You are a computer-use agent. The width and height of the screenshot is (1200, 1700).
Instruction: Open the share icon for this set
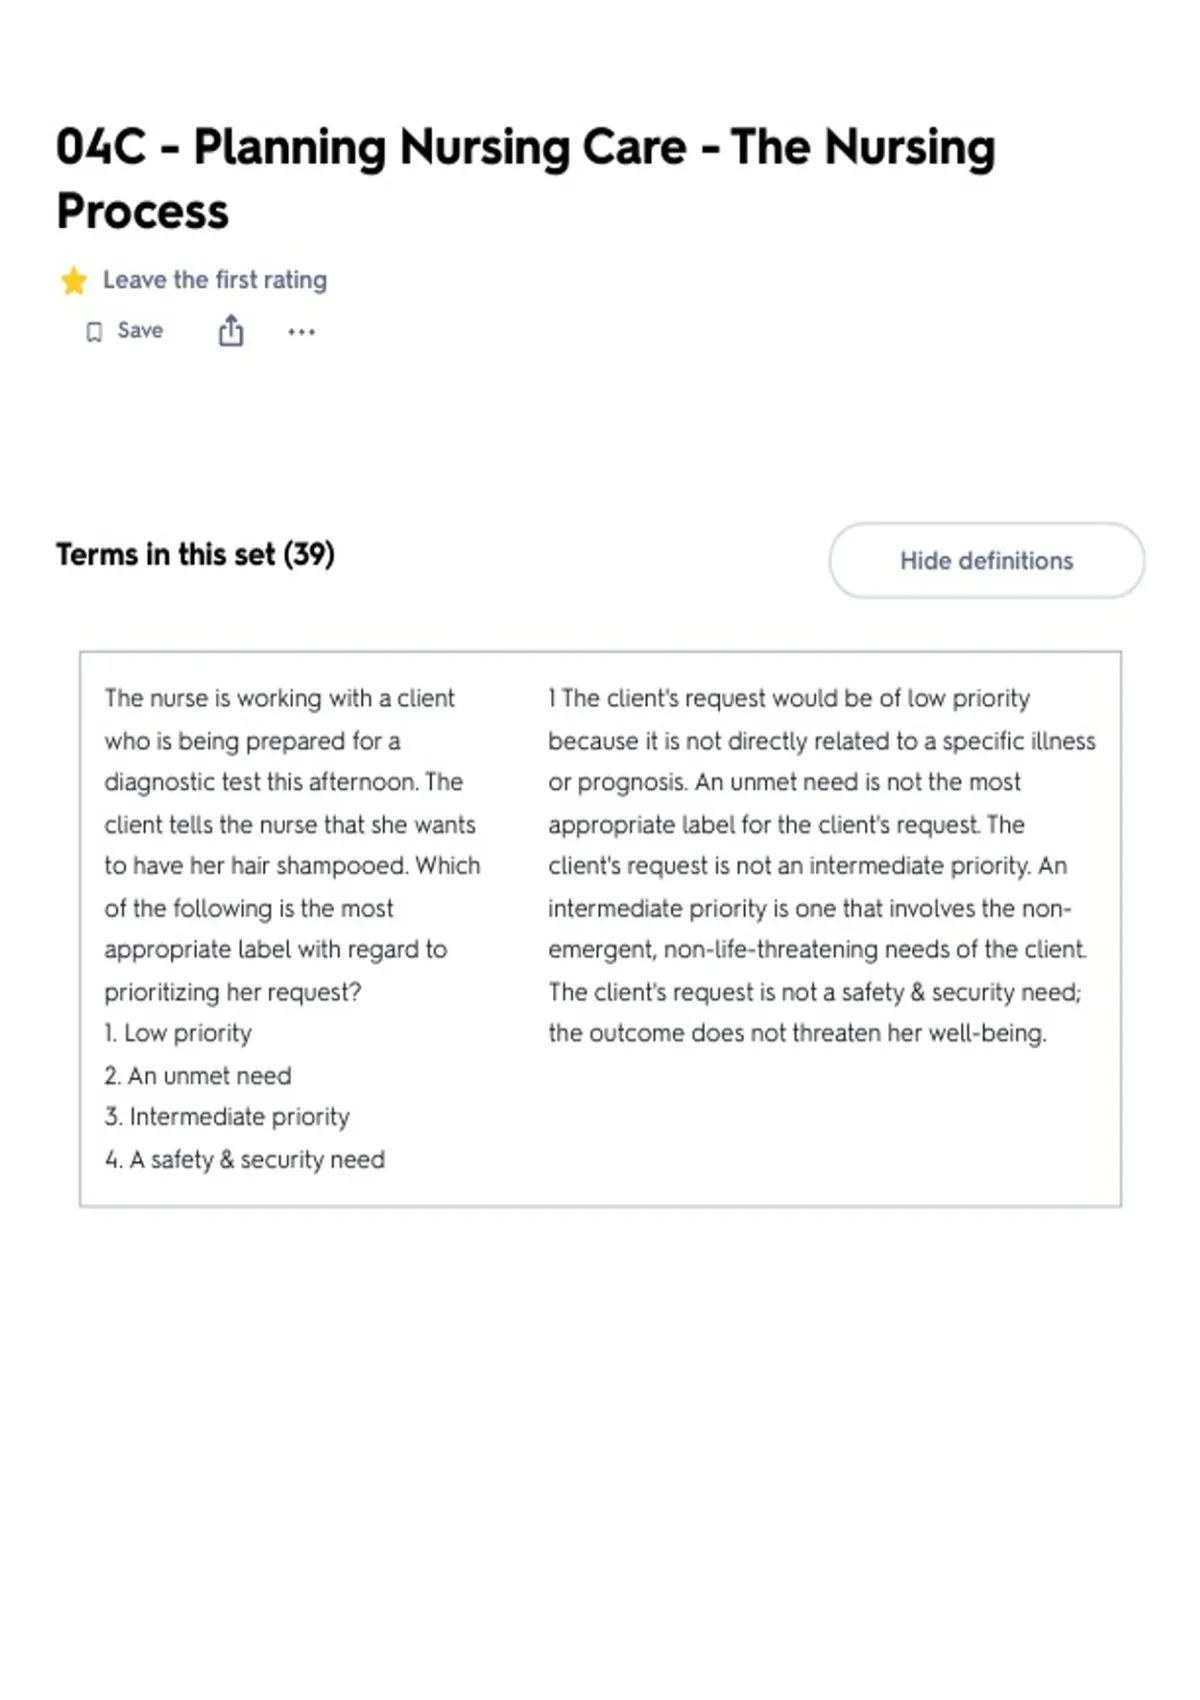pos(231,330)
